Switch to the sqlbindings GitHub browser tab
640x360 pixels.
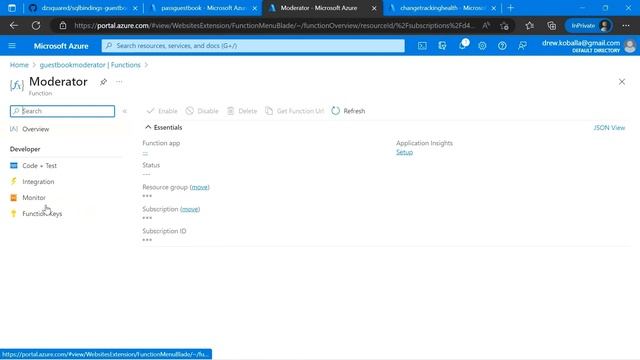click(84, 8)
